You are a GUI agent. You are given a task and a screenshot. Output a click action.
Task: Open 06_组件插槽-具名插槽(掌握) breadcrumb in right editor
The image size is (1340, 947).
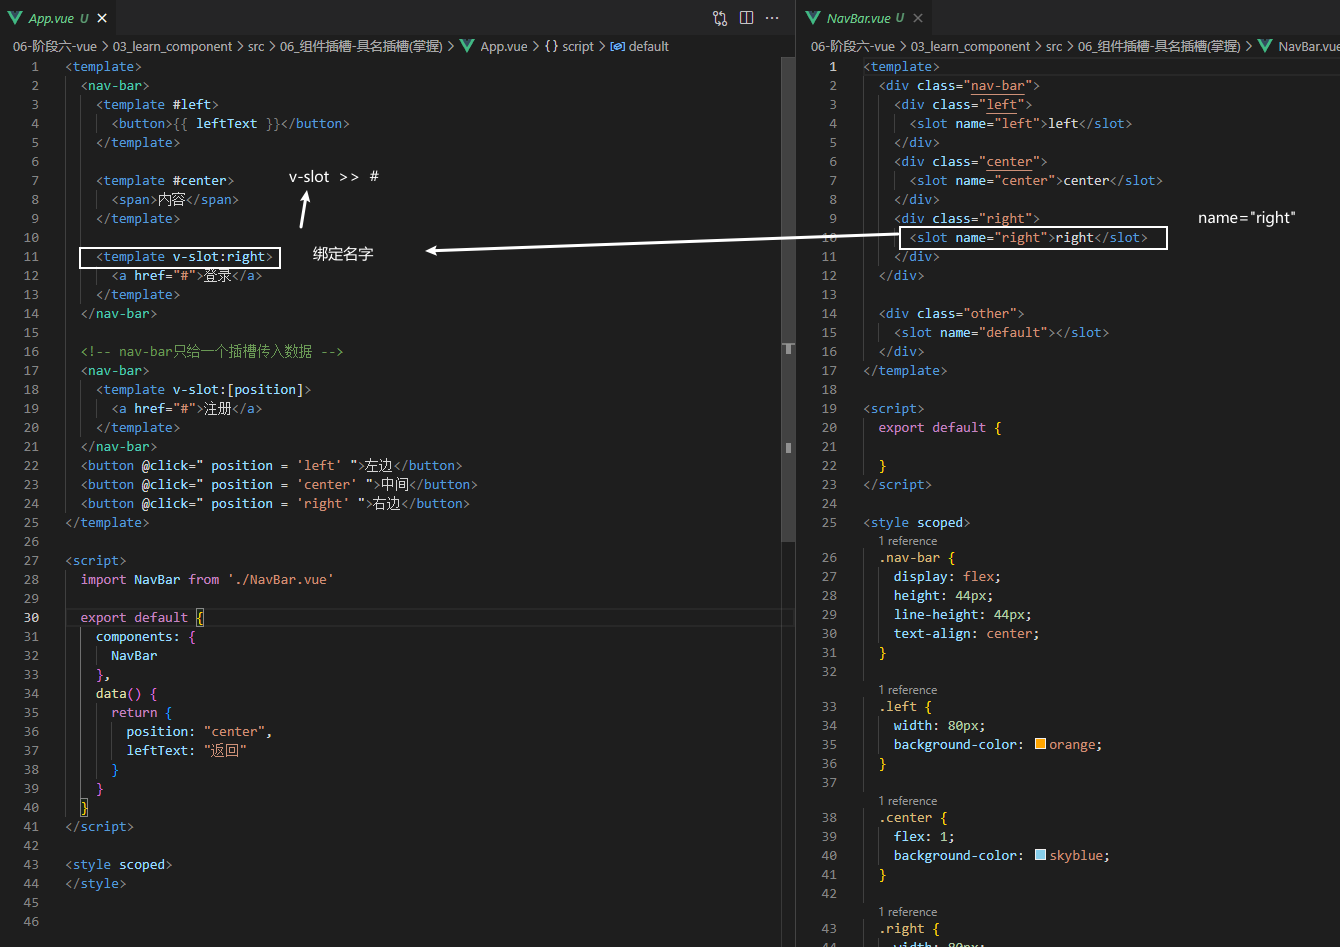point(1160,46)
